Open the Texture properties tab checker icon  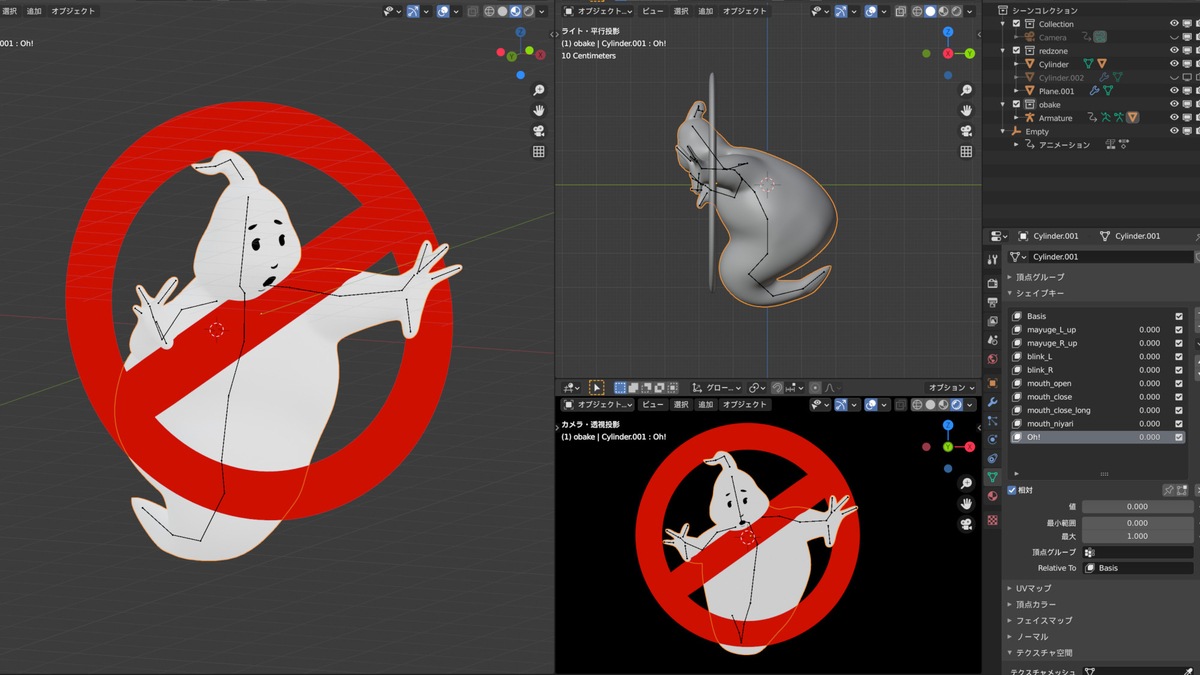(x=992, y=521)
